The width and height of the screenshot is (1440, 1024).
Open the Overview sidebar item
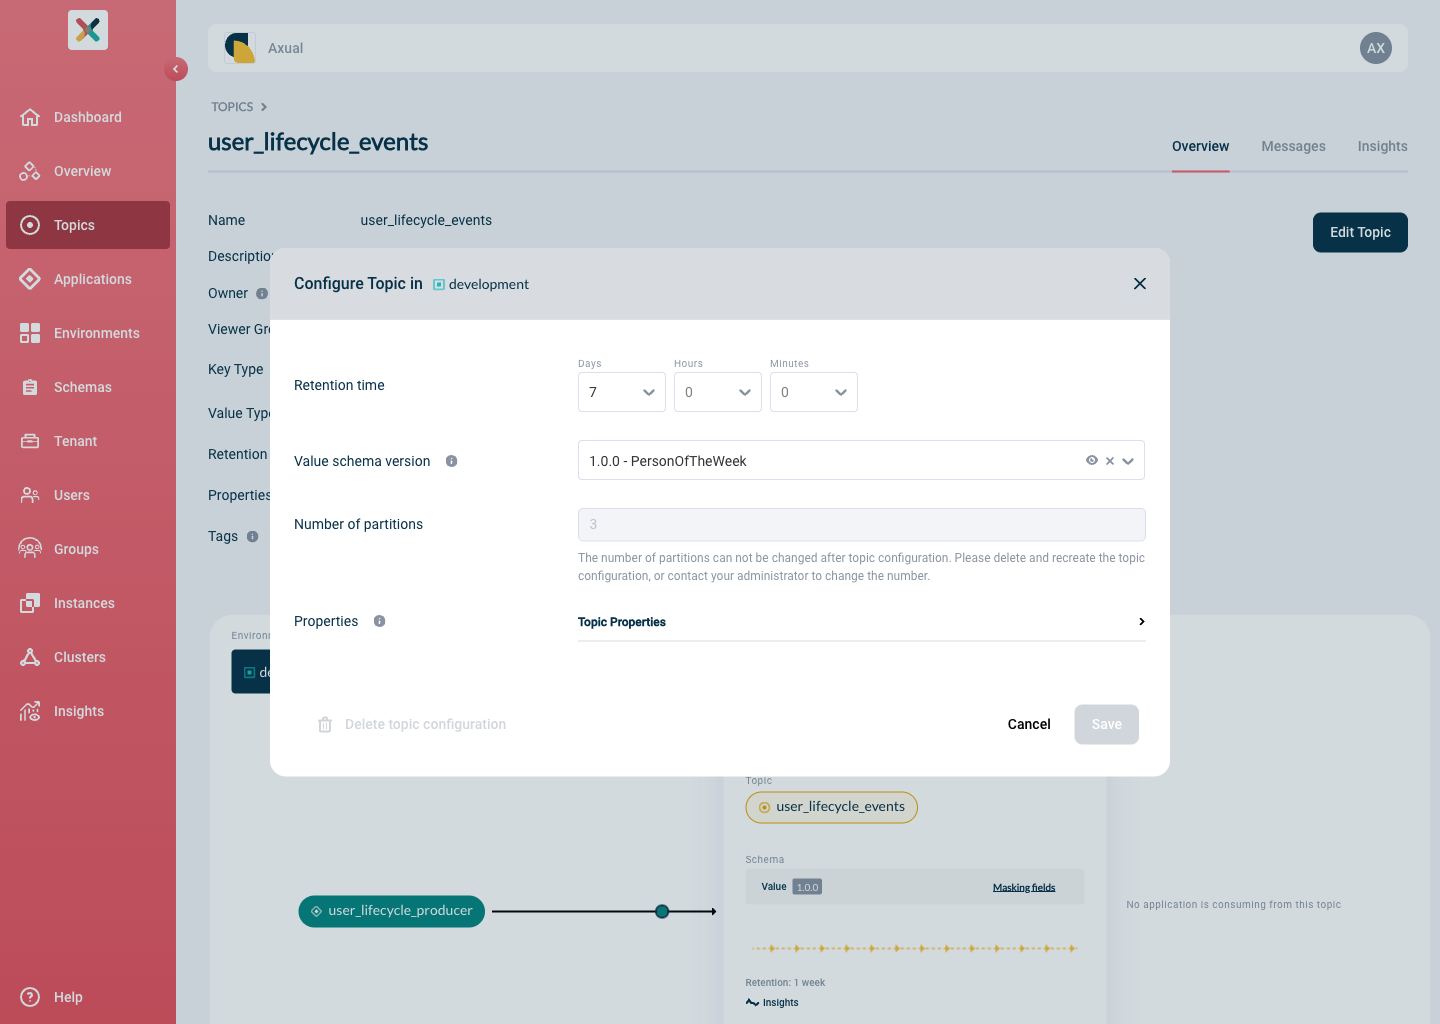click(x=88, y=171)
